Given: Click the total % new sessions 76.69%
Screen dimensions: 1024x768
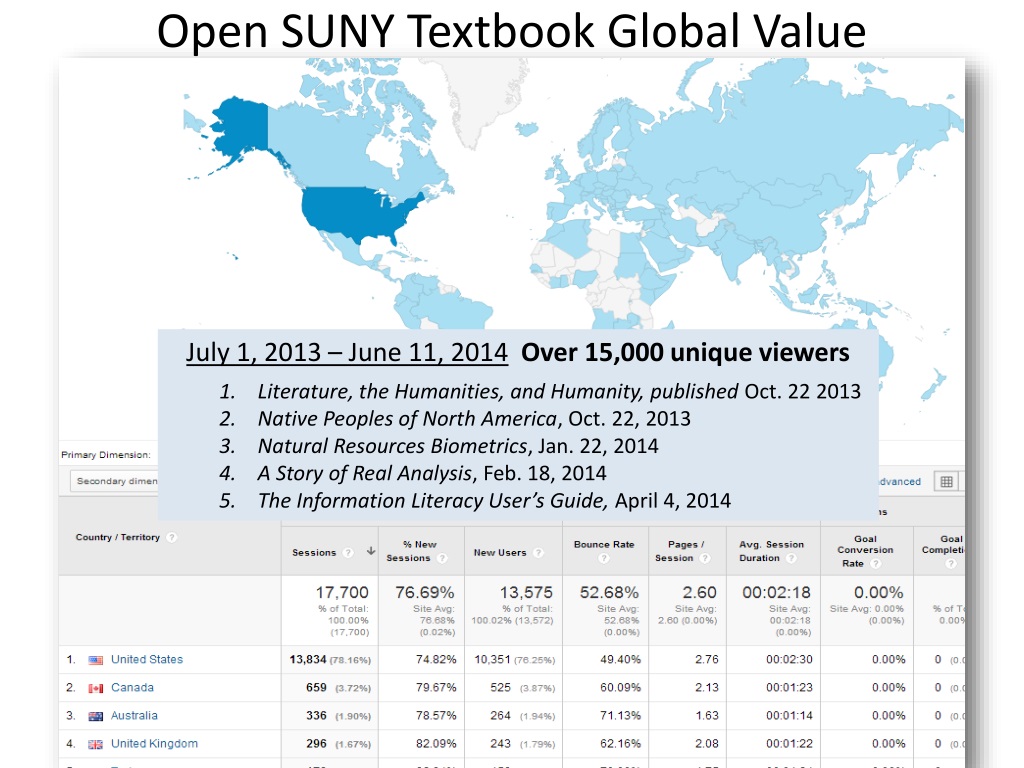Looking at the screenshot, I should (424, 592).
